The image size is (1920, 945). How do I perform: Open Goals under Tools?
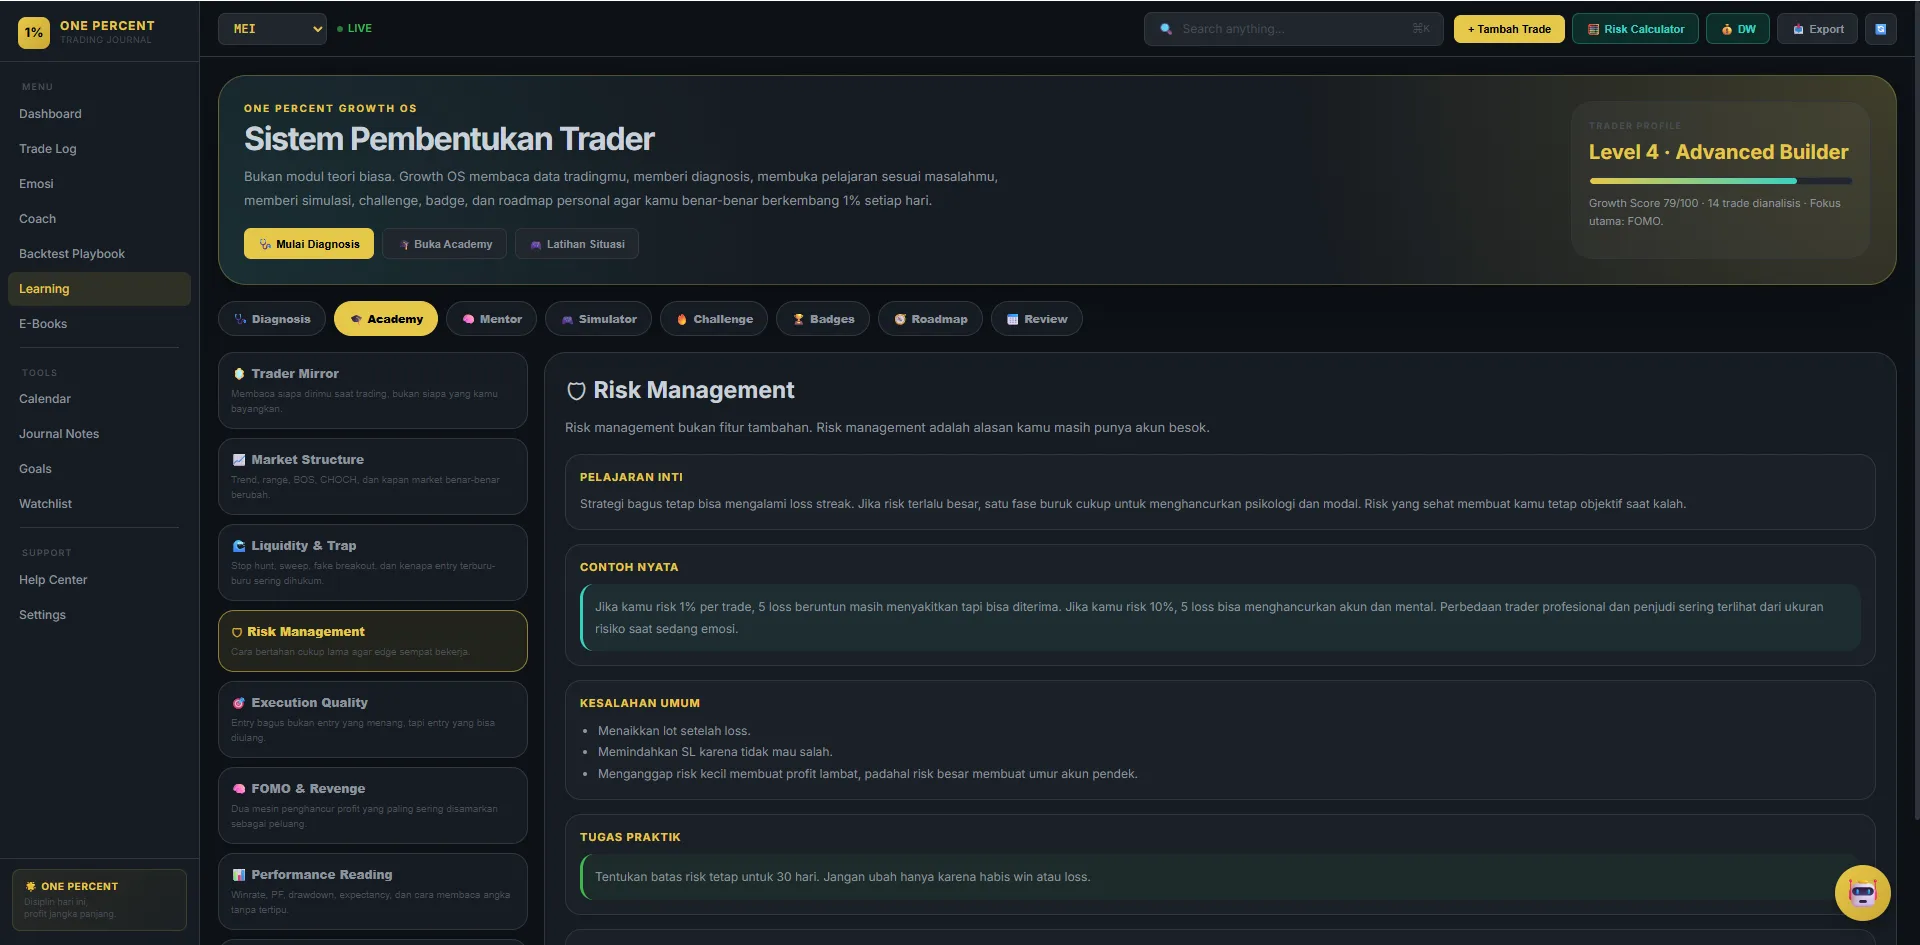99,469
